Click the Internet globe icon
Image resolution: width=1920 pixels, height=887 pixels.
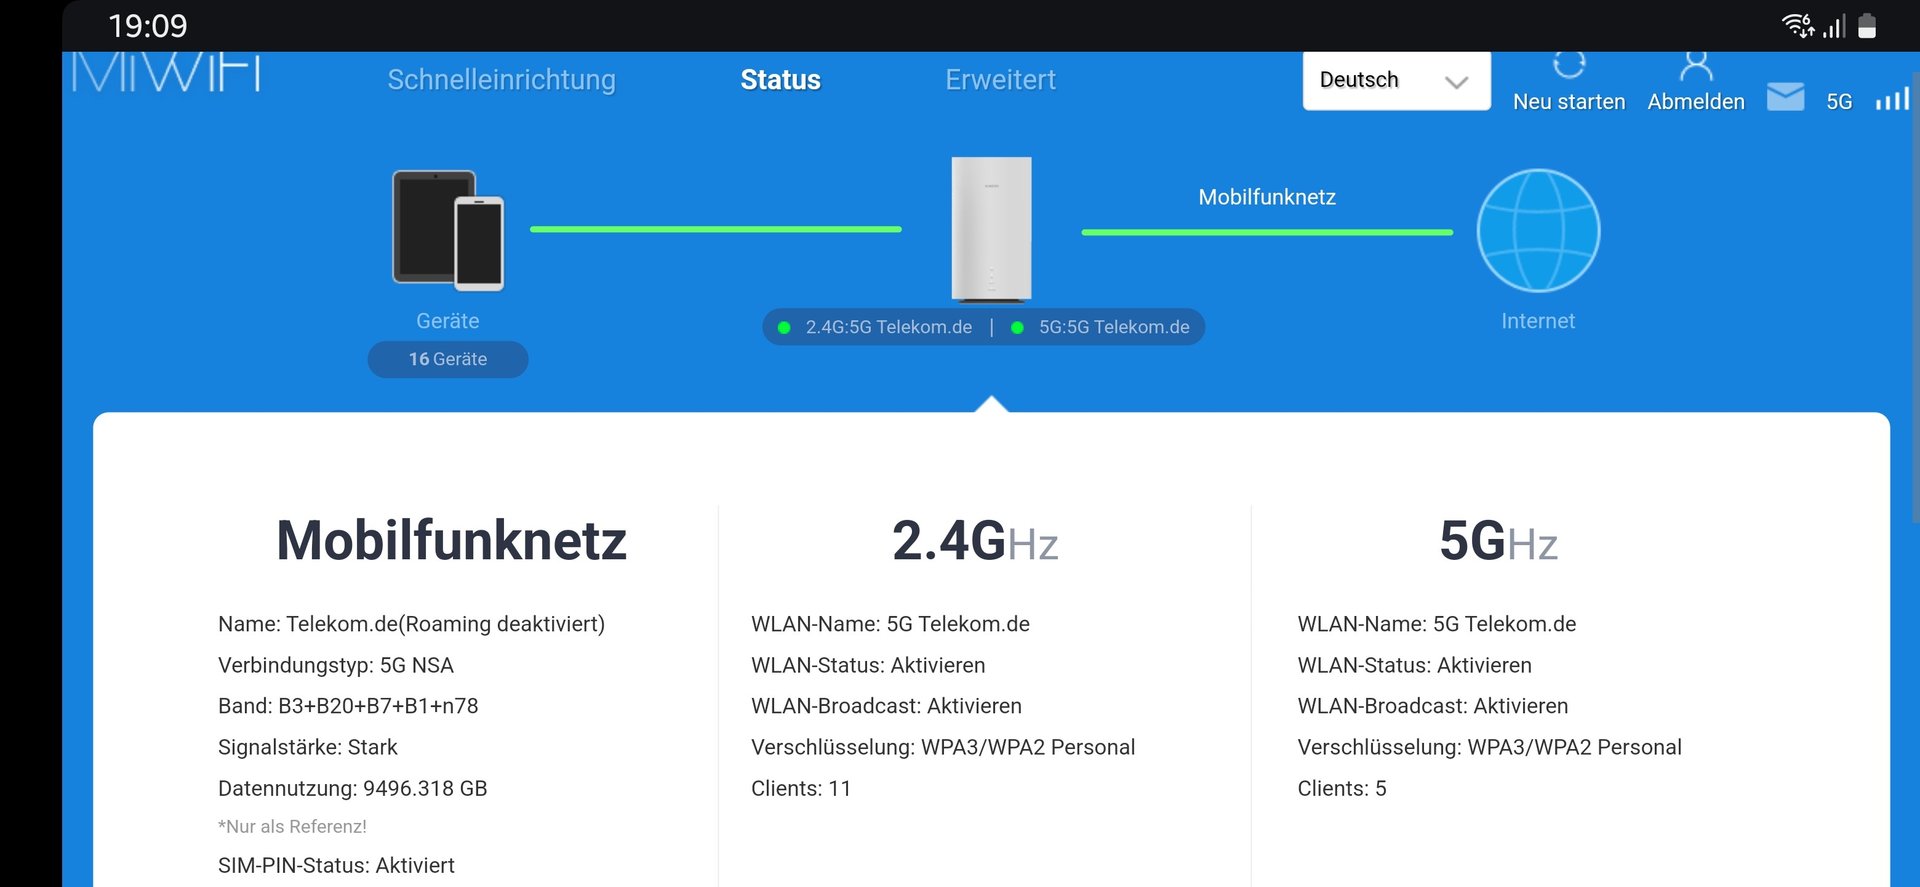pyautogui.click(x=1538, y=231)
